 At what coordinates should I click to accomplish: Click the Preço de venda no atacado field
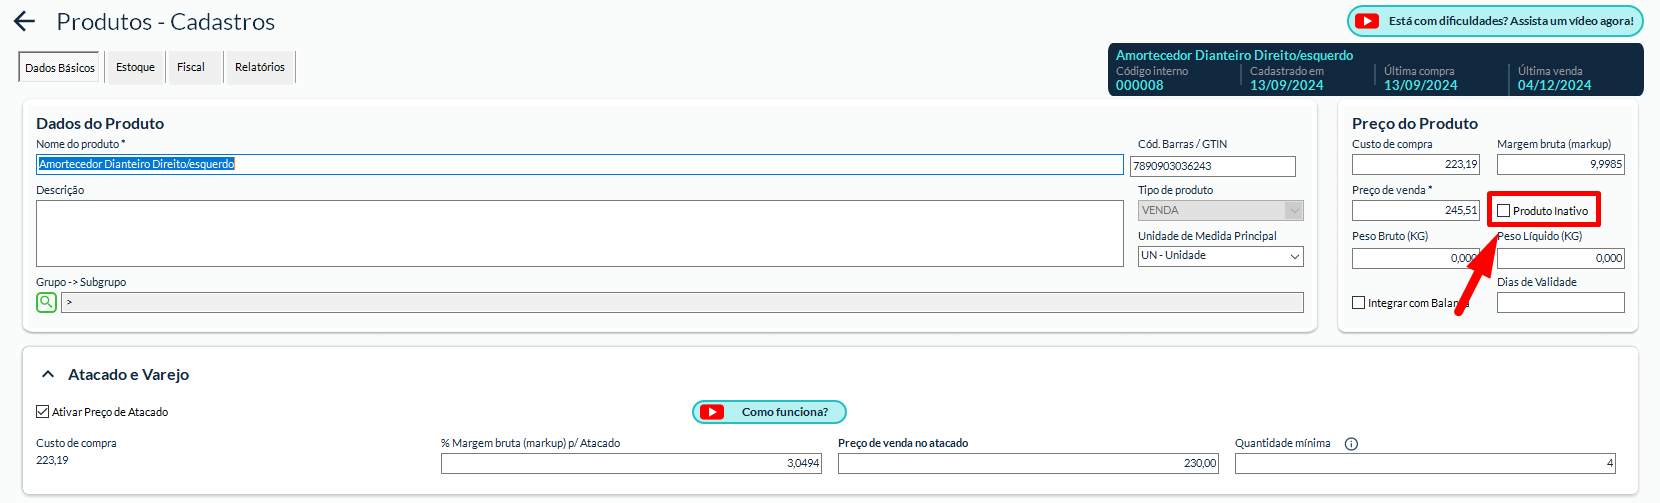(1028, 463)
